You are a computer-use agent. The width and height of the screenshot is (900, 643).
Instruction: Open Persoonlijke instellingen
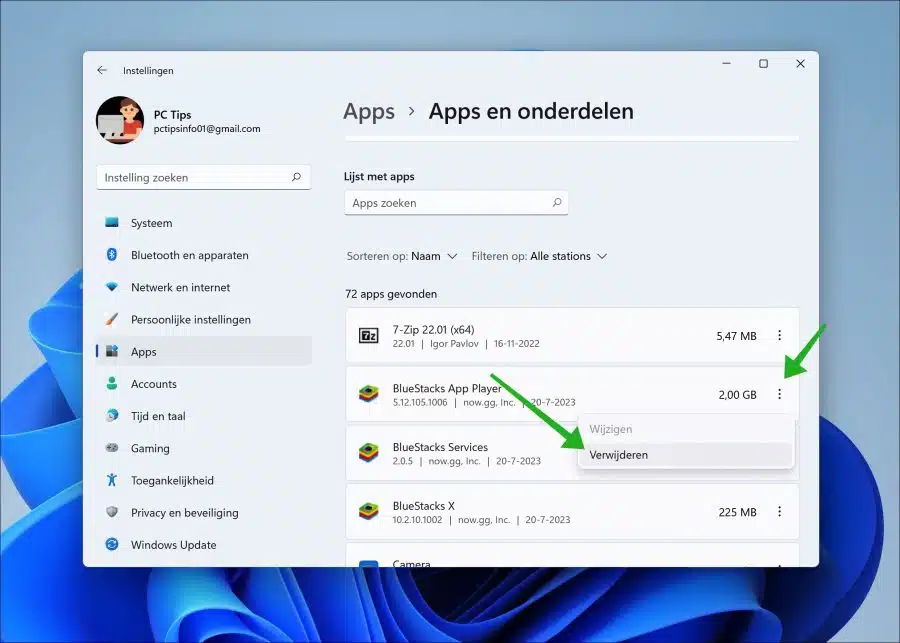(x=204, y=319)
